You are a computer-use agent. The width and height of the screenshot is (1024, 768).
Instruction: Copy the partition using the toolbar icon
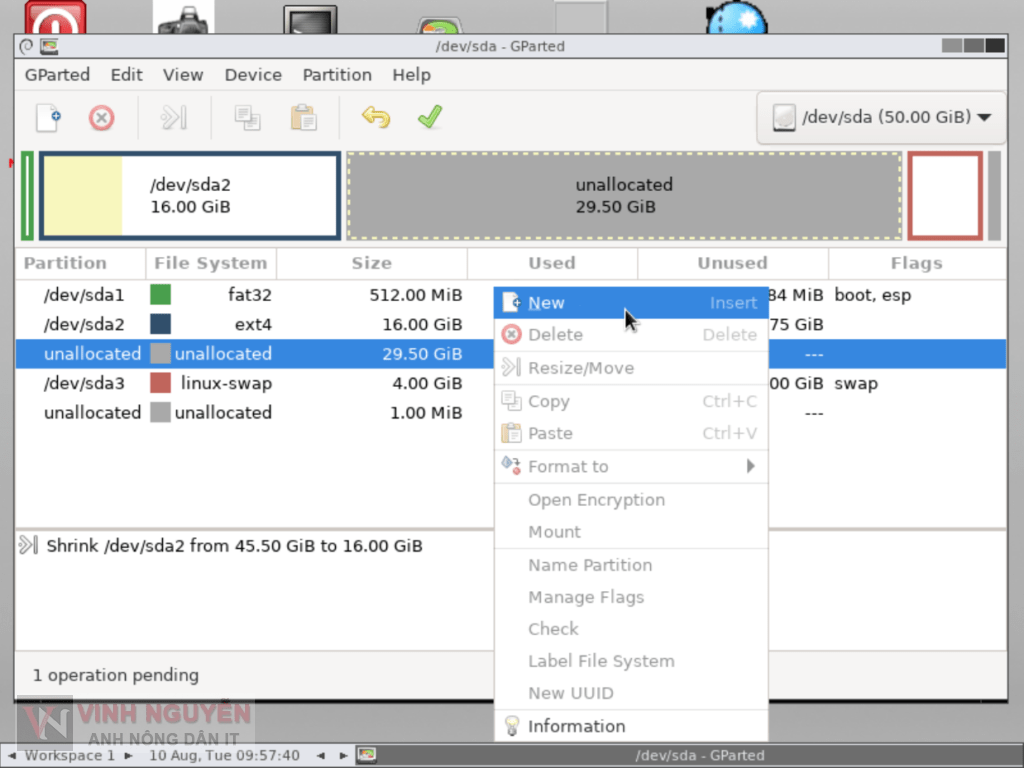(x=247, y=117)
